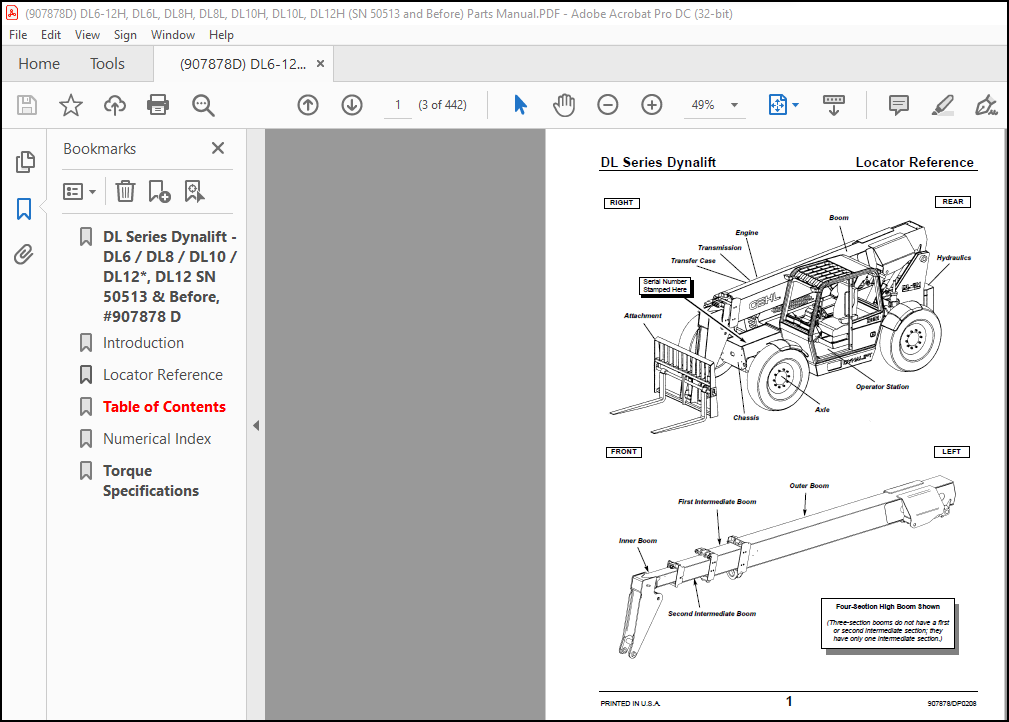Open the Sign menu
Image resolution: width=1009 pixels, height=722 pixels.
pyautogui.click(x=125, y=35)
